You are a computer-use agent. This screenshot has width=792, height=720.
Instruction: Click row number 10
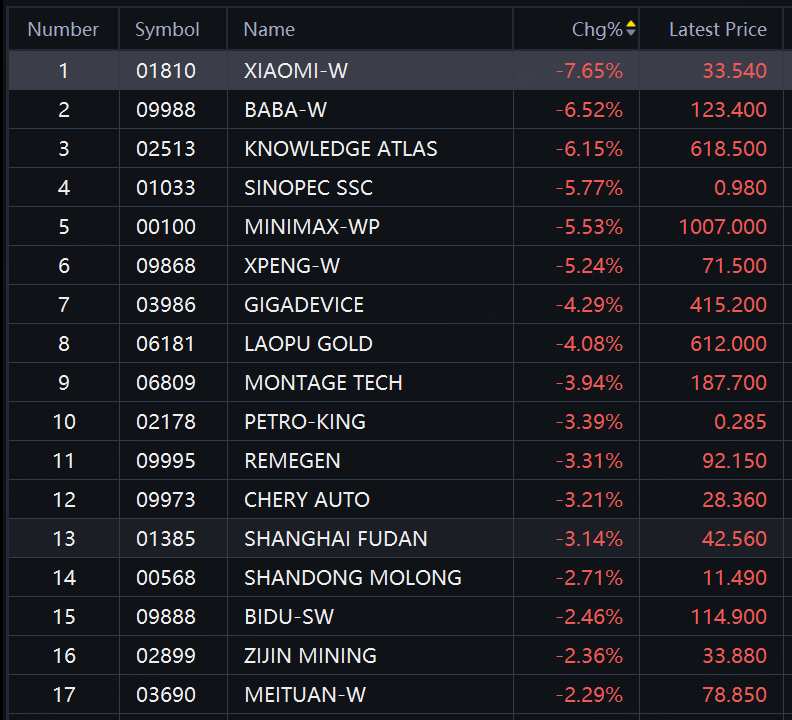(64, 422)
